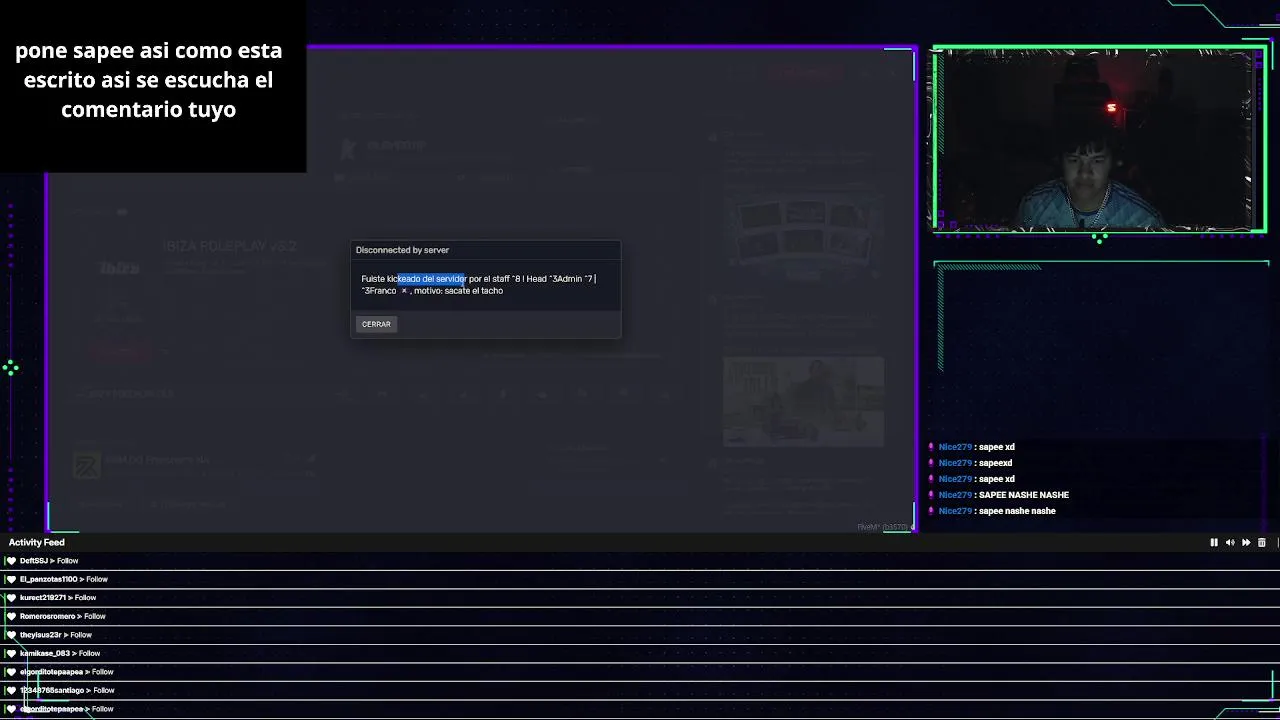Click the chat message 'sapeexd'
This screenshot has width=1280, height=720.
point(996,463)
